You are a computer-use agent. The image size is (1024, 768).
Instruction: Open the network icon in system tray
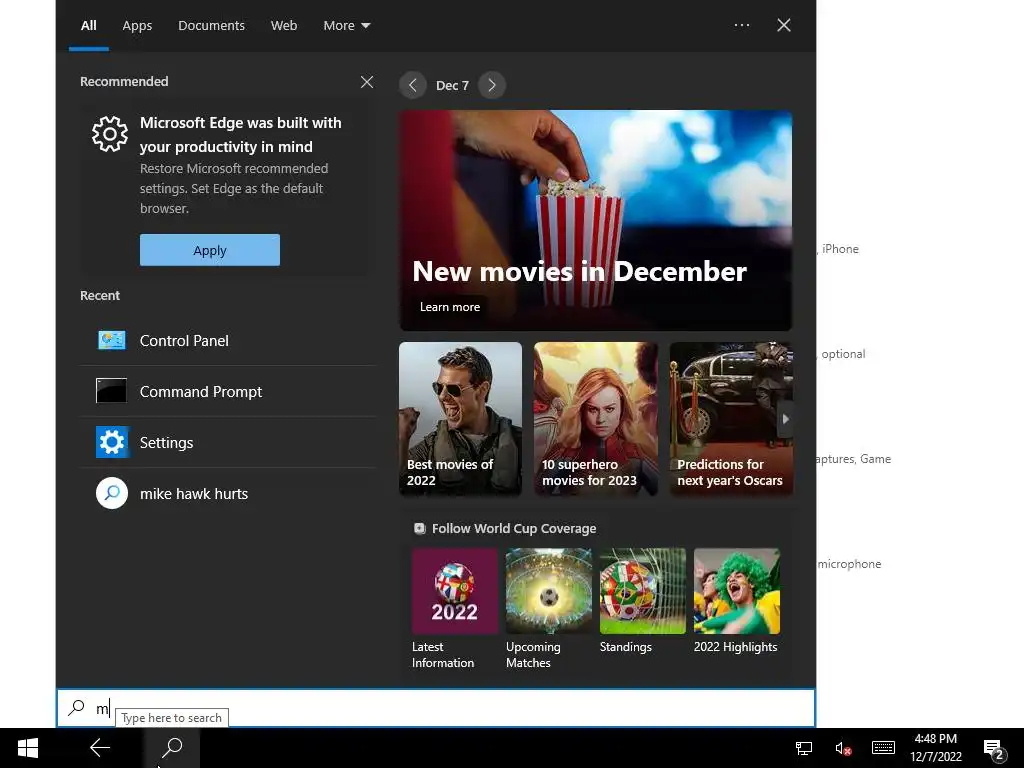[x=804, y=748]
